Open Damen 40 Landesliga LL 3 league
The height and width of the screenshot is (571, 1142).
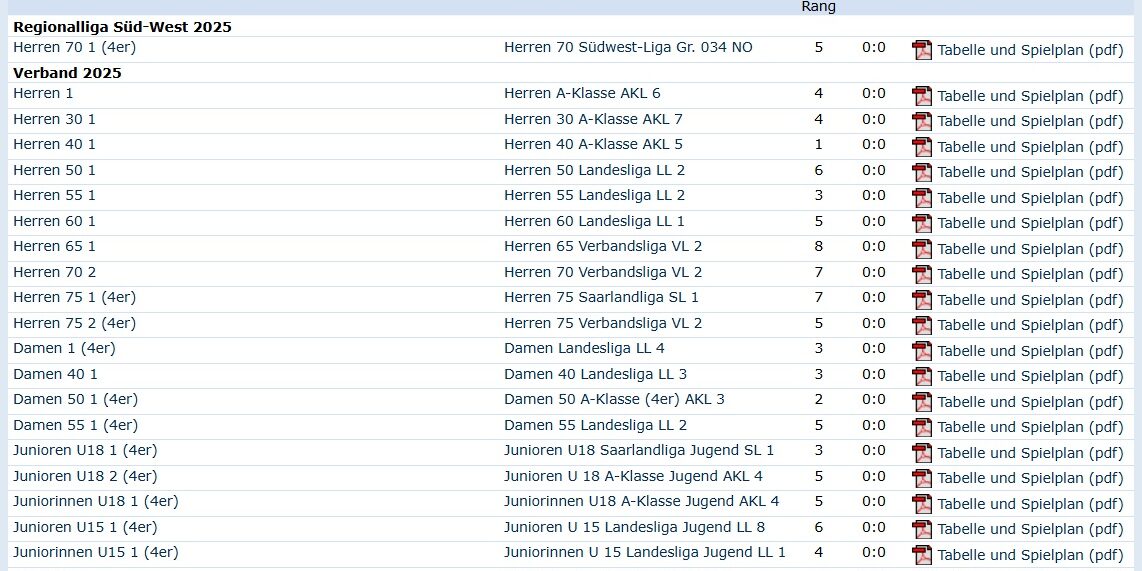click(x=595, y=374)
